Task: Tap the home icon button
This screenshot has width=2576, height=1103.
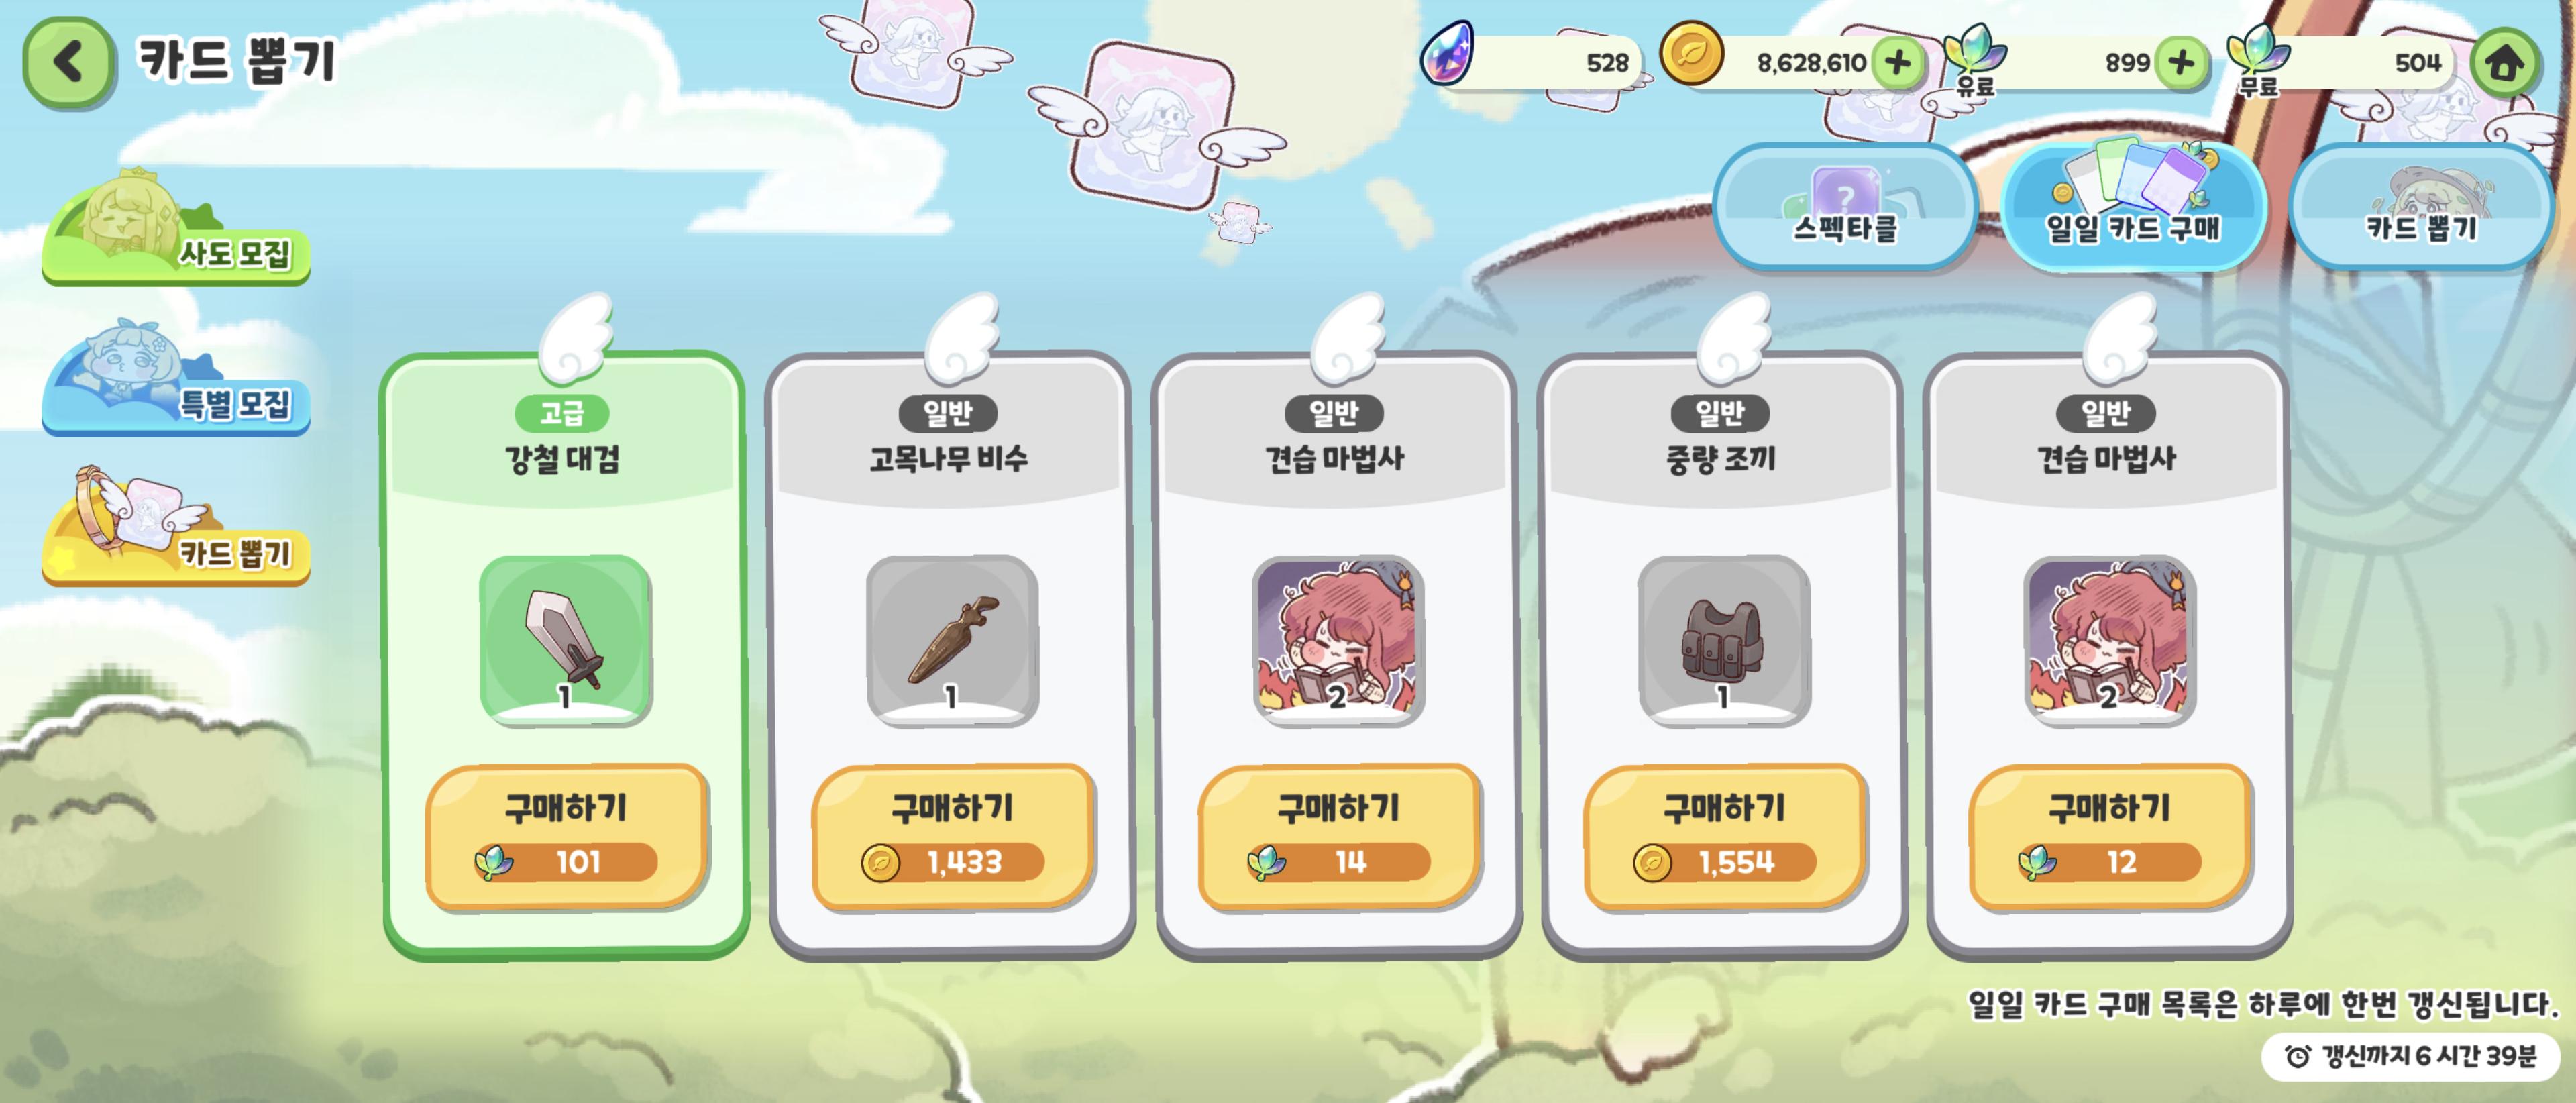Action: click(x=2505, y=63)
